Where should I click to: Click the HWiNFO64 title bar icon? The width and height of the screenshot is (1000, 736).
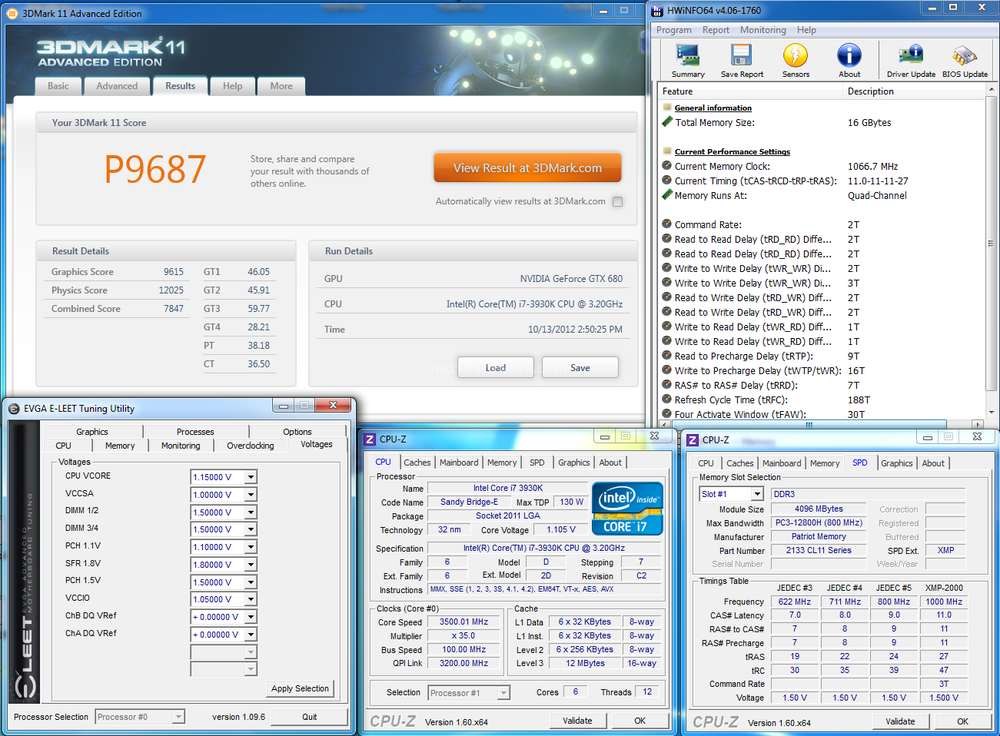(x=657, y=10)
